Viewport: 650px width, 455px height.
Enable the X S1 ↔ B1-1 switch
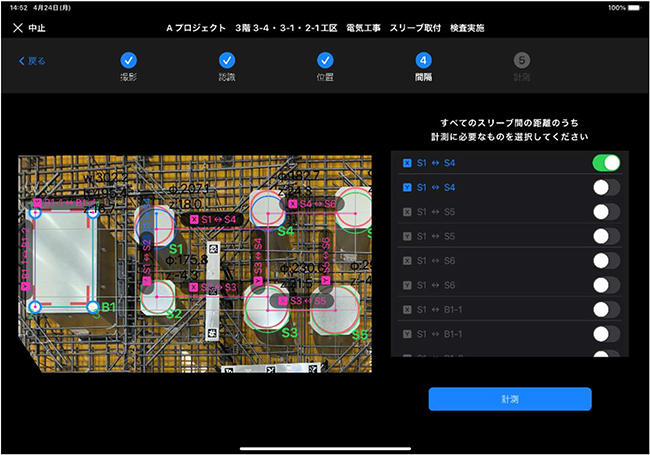click(x=606, y=310)
